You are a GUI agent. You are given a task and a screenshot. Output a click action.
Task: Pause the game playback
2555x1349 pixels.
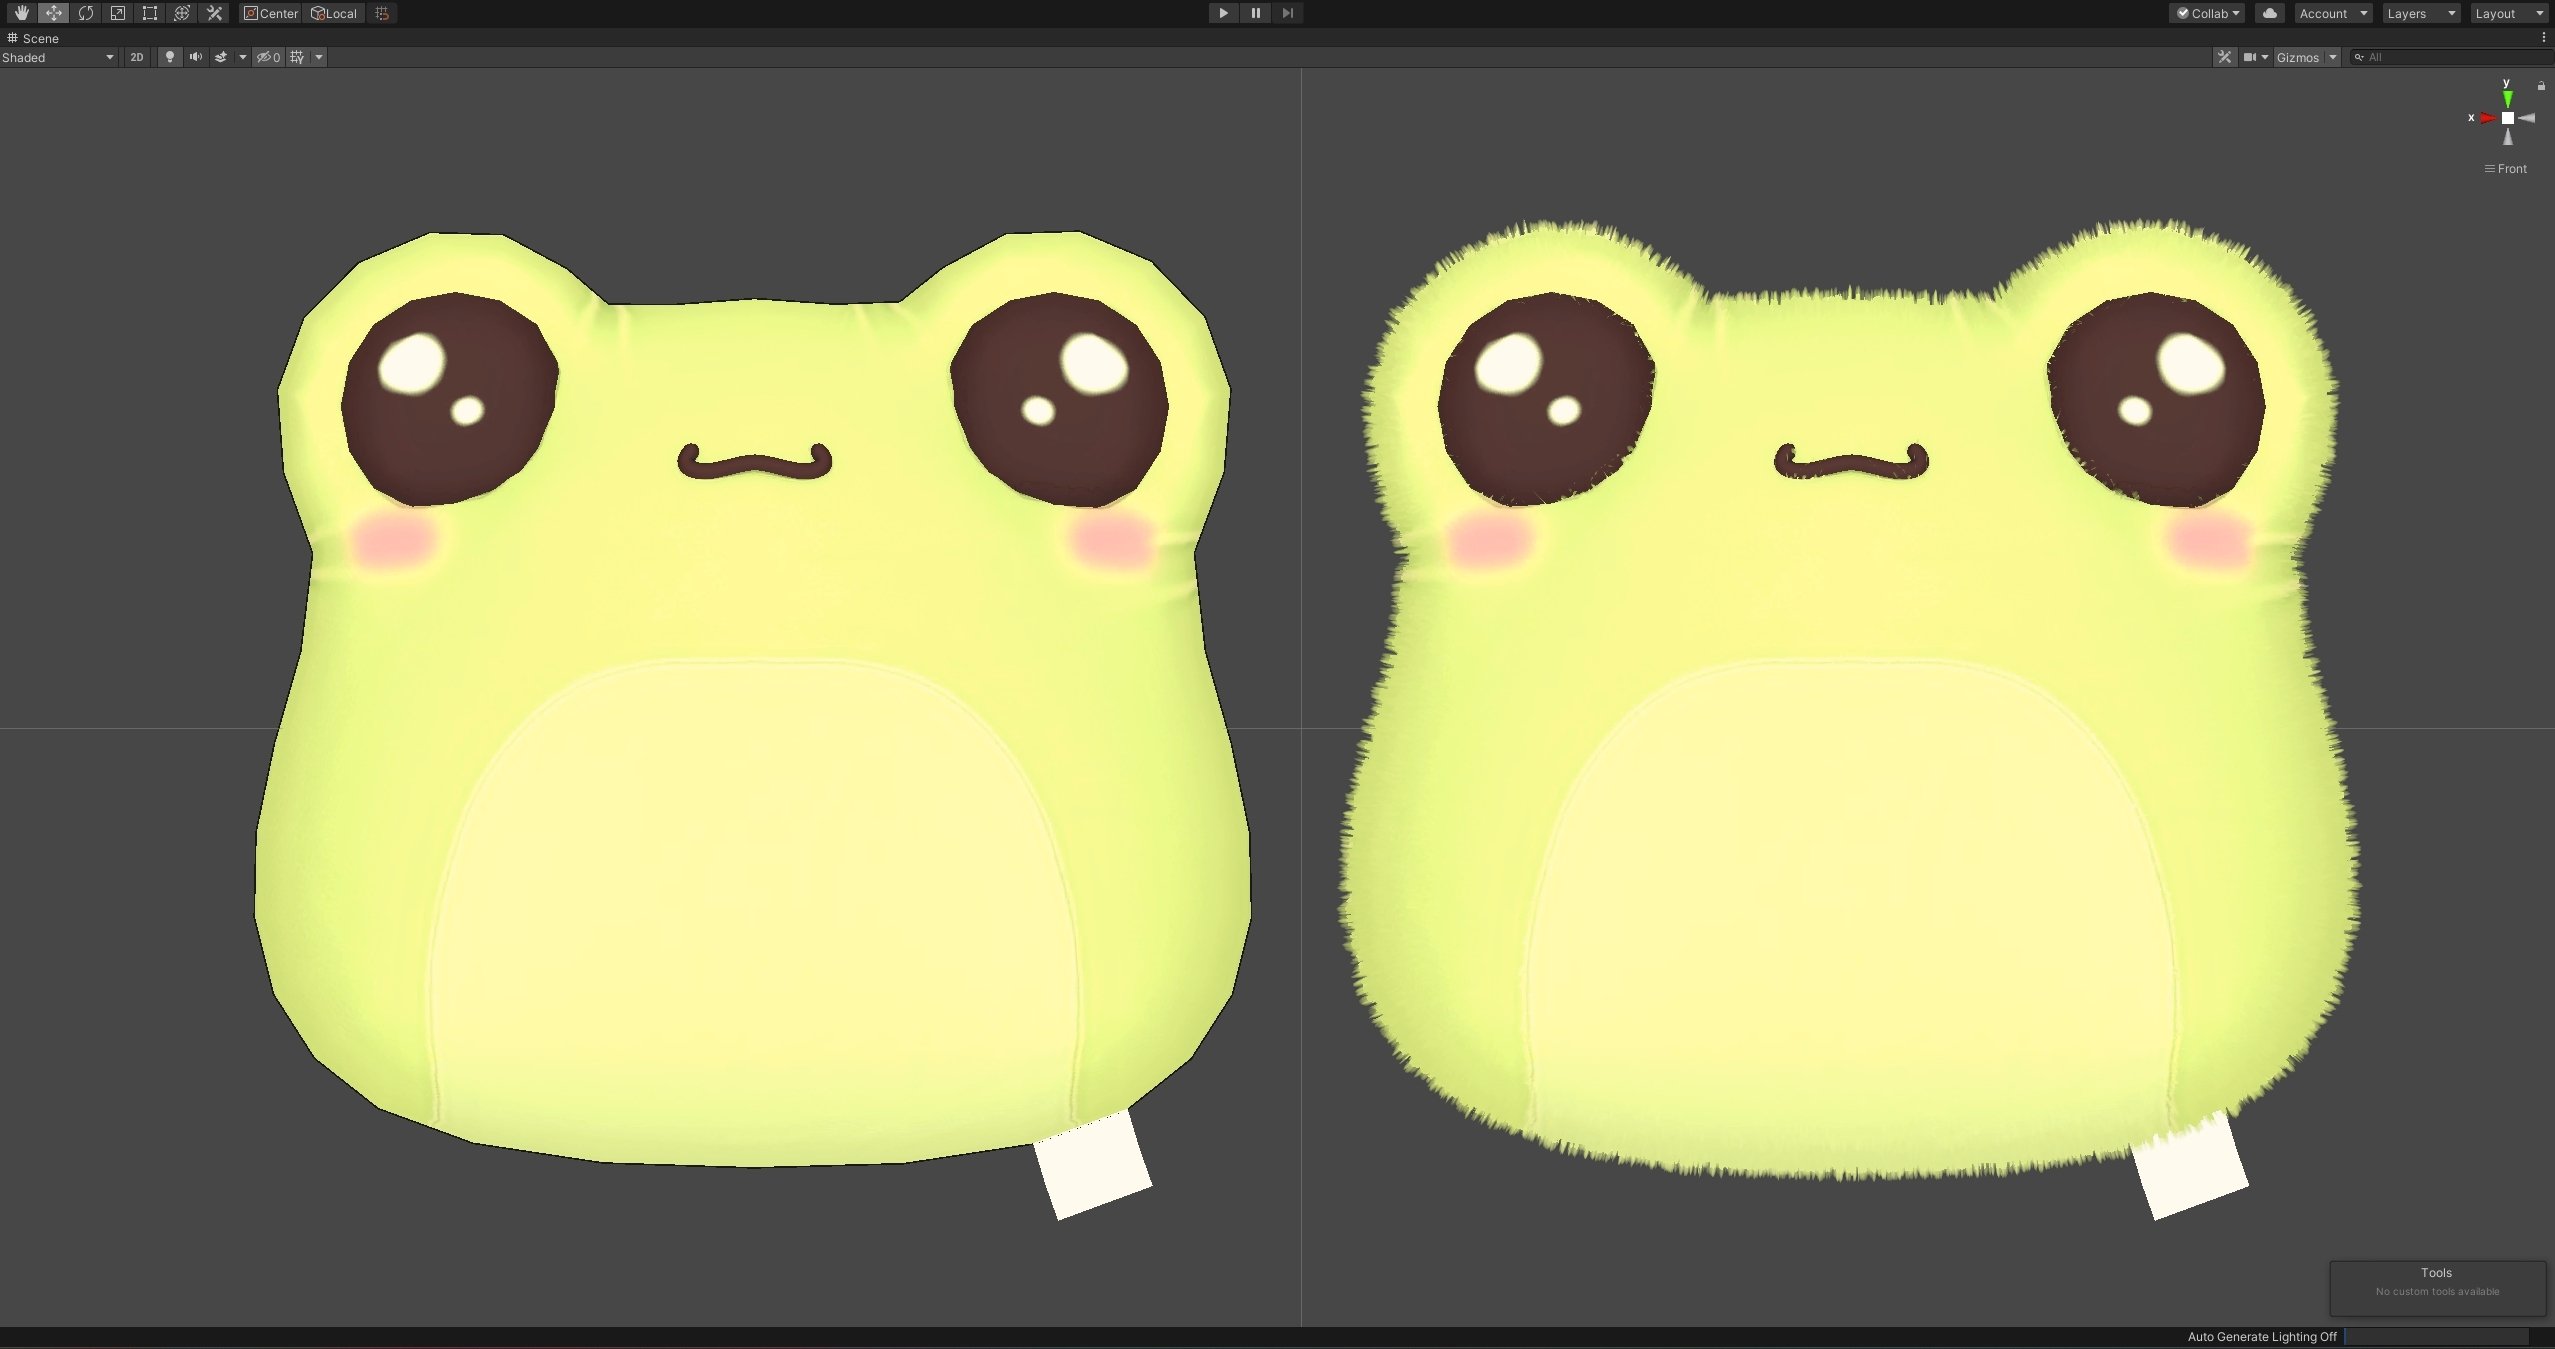1255,13
